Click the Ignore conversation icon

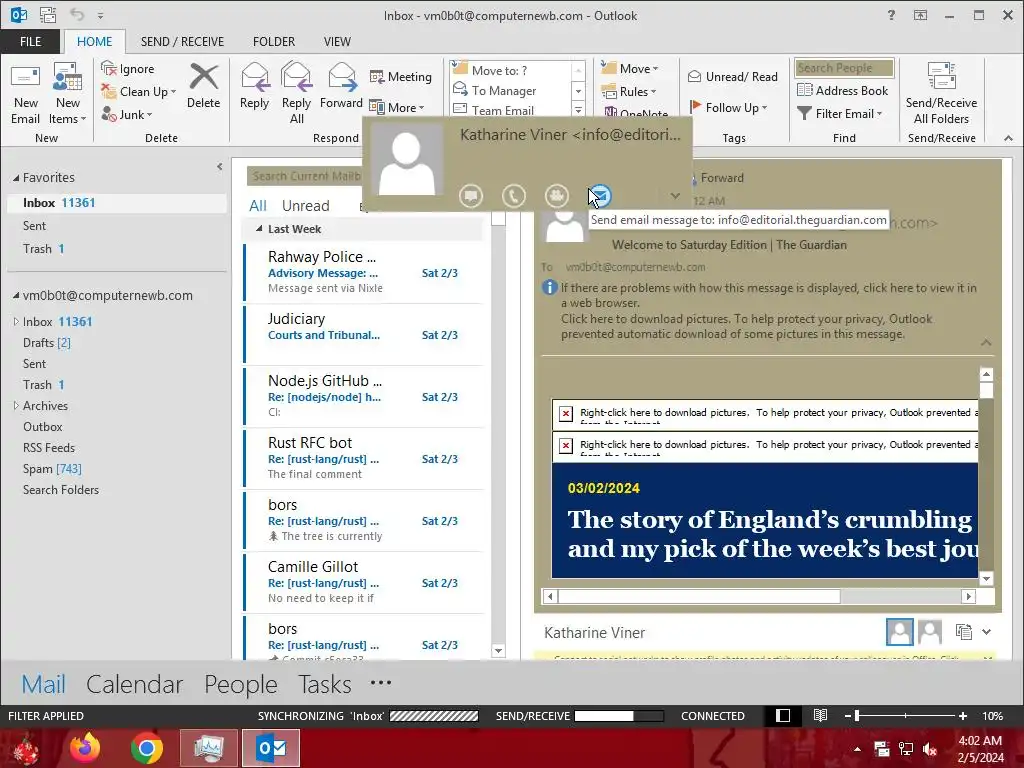(128, 69)
